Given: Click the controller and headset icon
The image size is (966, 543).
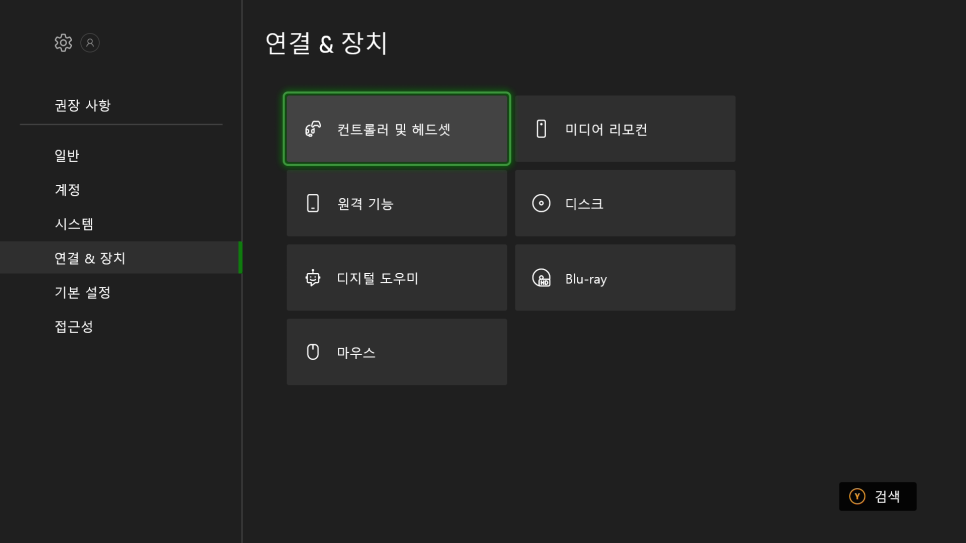Looking at the screenshot, I should [313, 129].
